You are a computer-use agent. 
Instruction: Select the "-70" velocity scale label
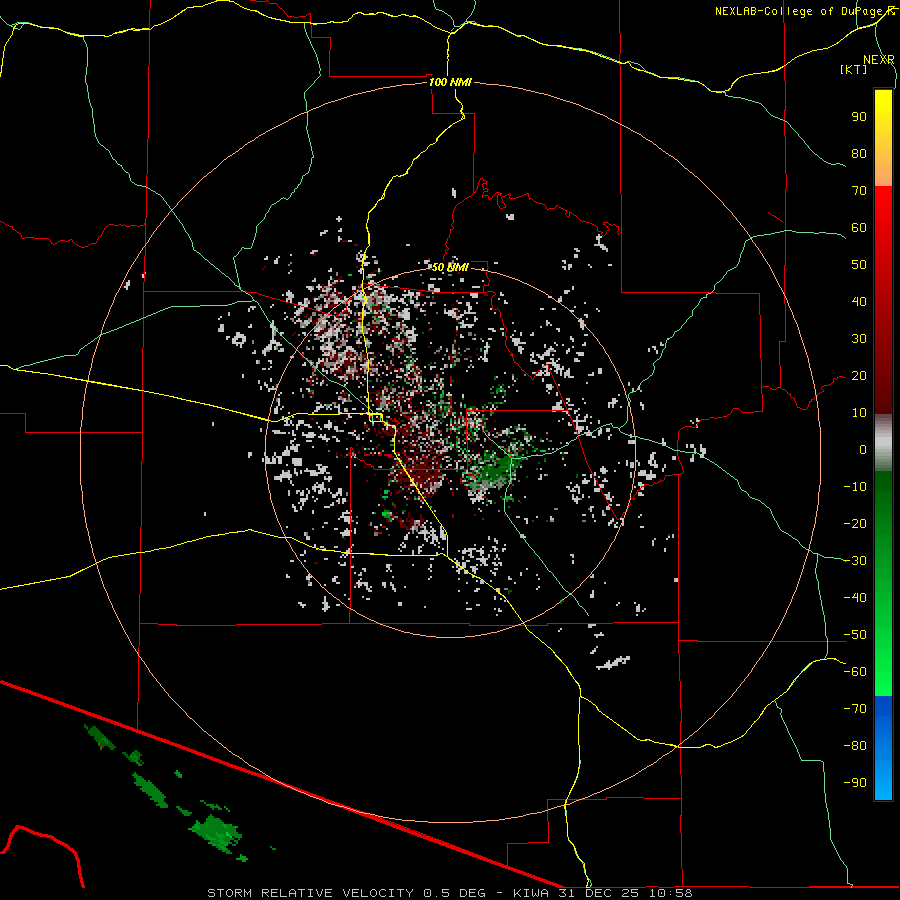click(x=855, y=709)
